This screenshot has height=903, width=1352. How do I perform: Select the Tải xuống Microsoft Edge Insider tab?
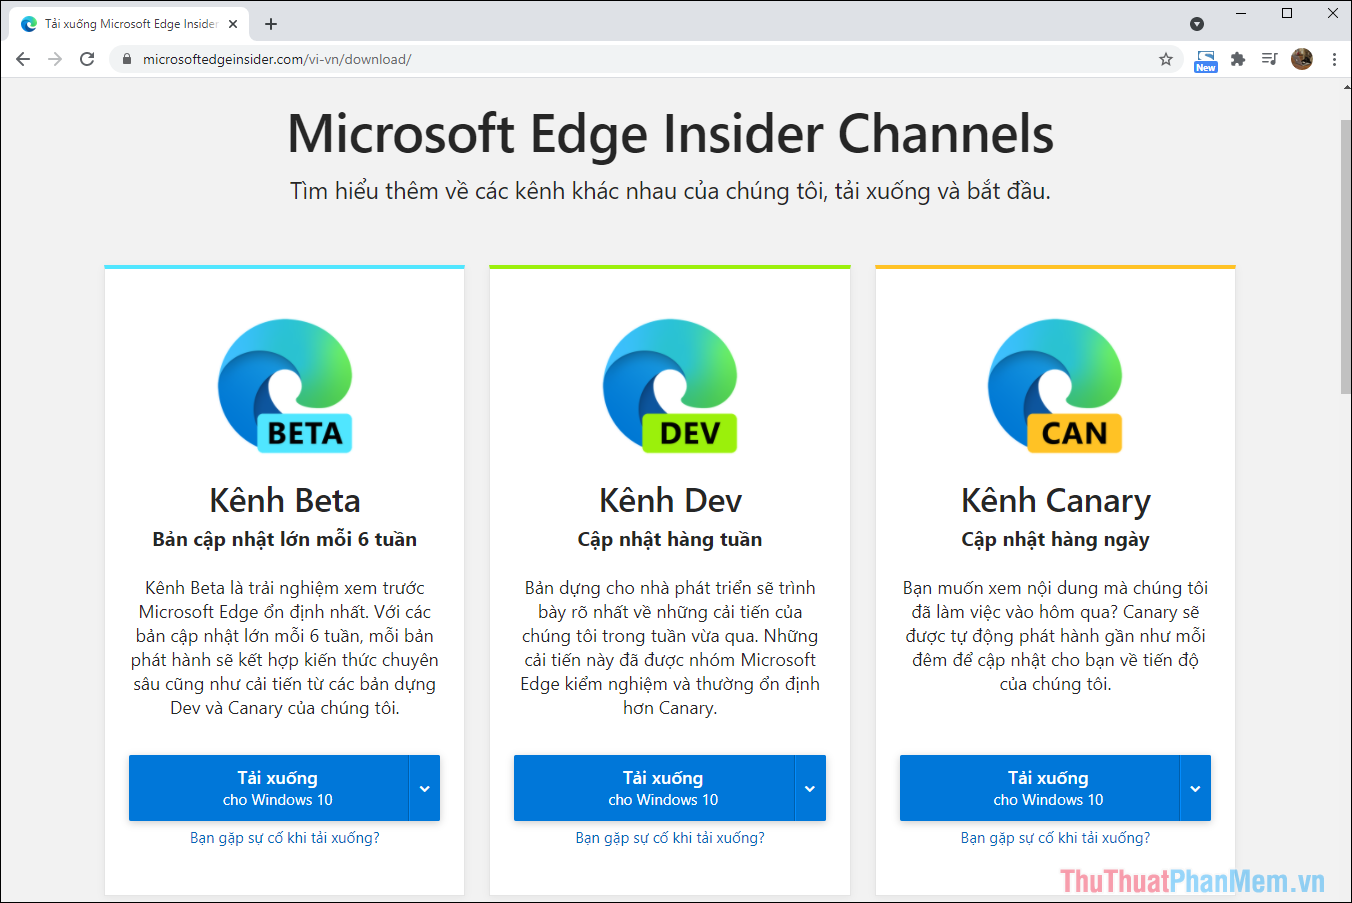coord(130,23)
